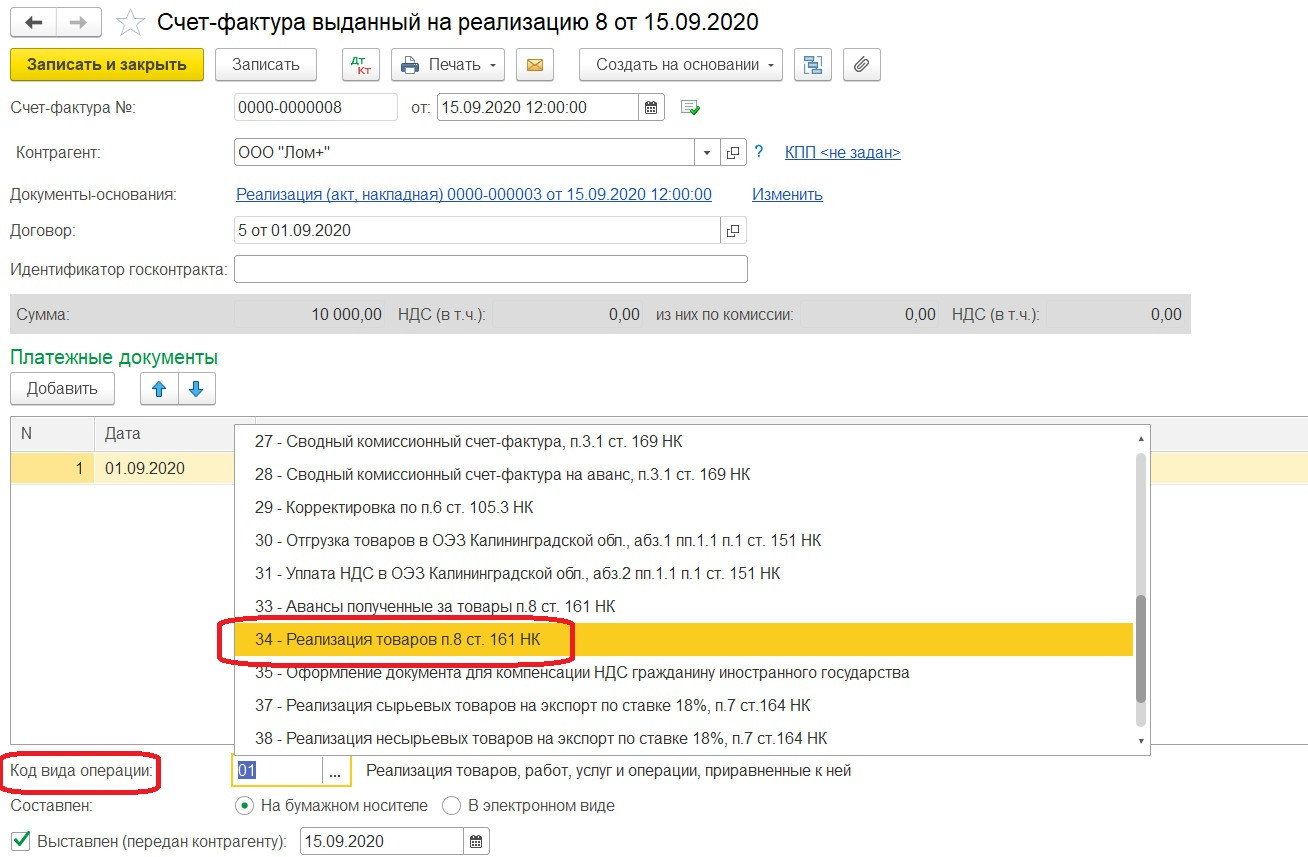Open calendar picker for invoice date

(x=651, y=107)
